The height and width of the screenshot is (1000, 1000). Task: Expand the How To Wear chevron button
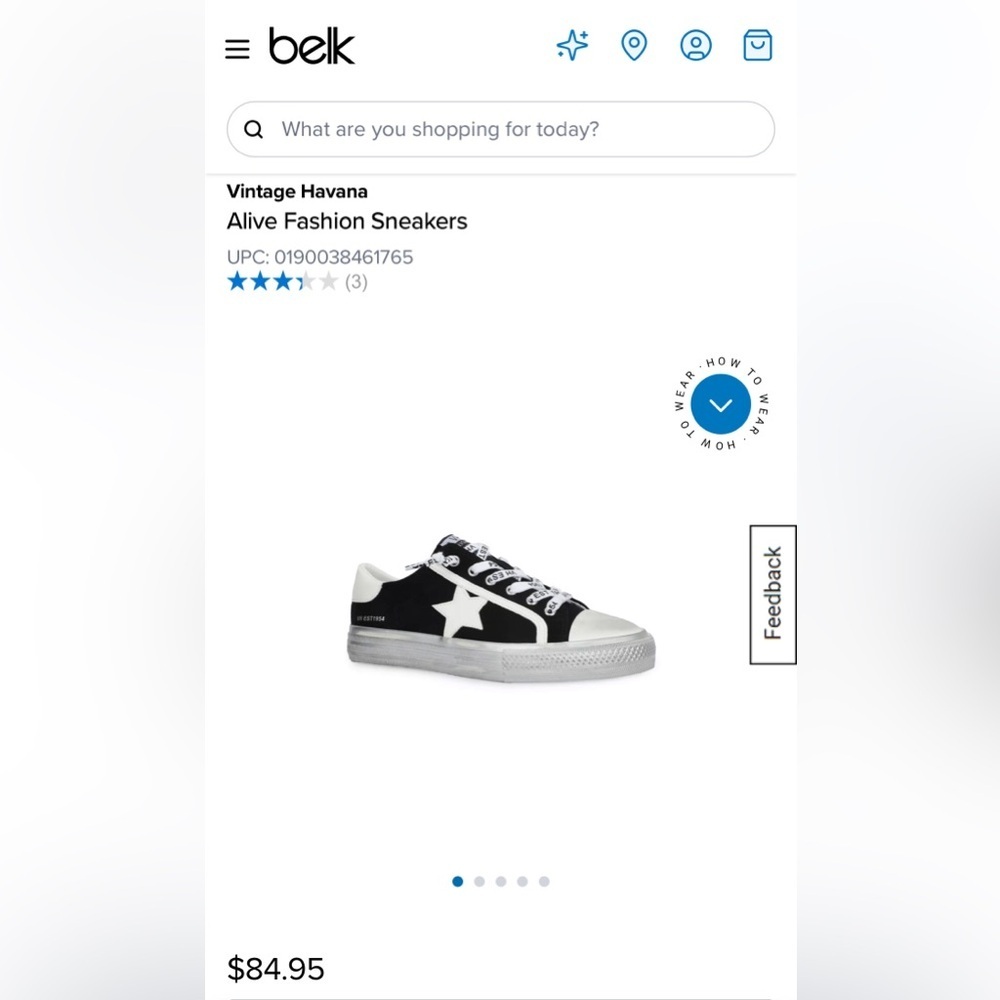[x=720, y=405]
